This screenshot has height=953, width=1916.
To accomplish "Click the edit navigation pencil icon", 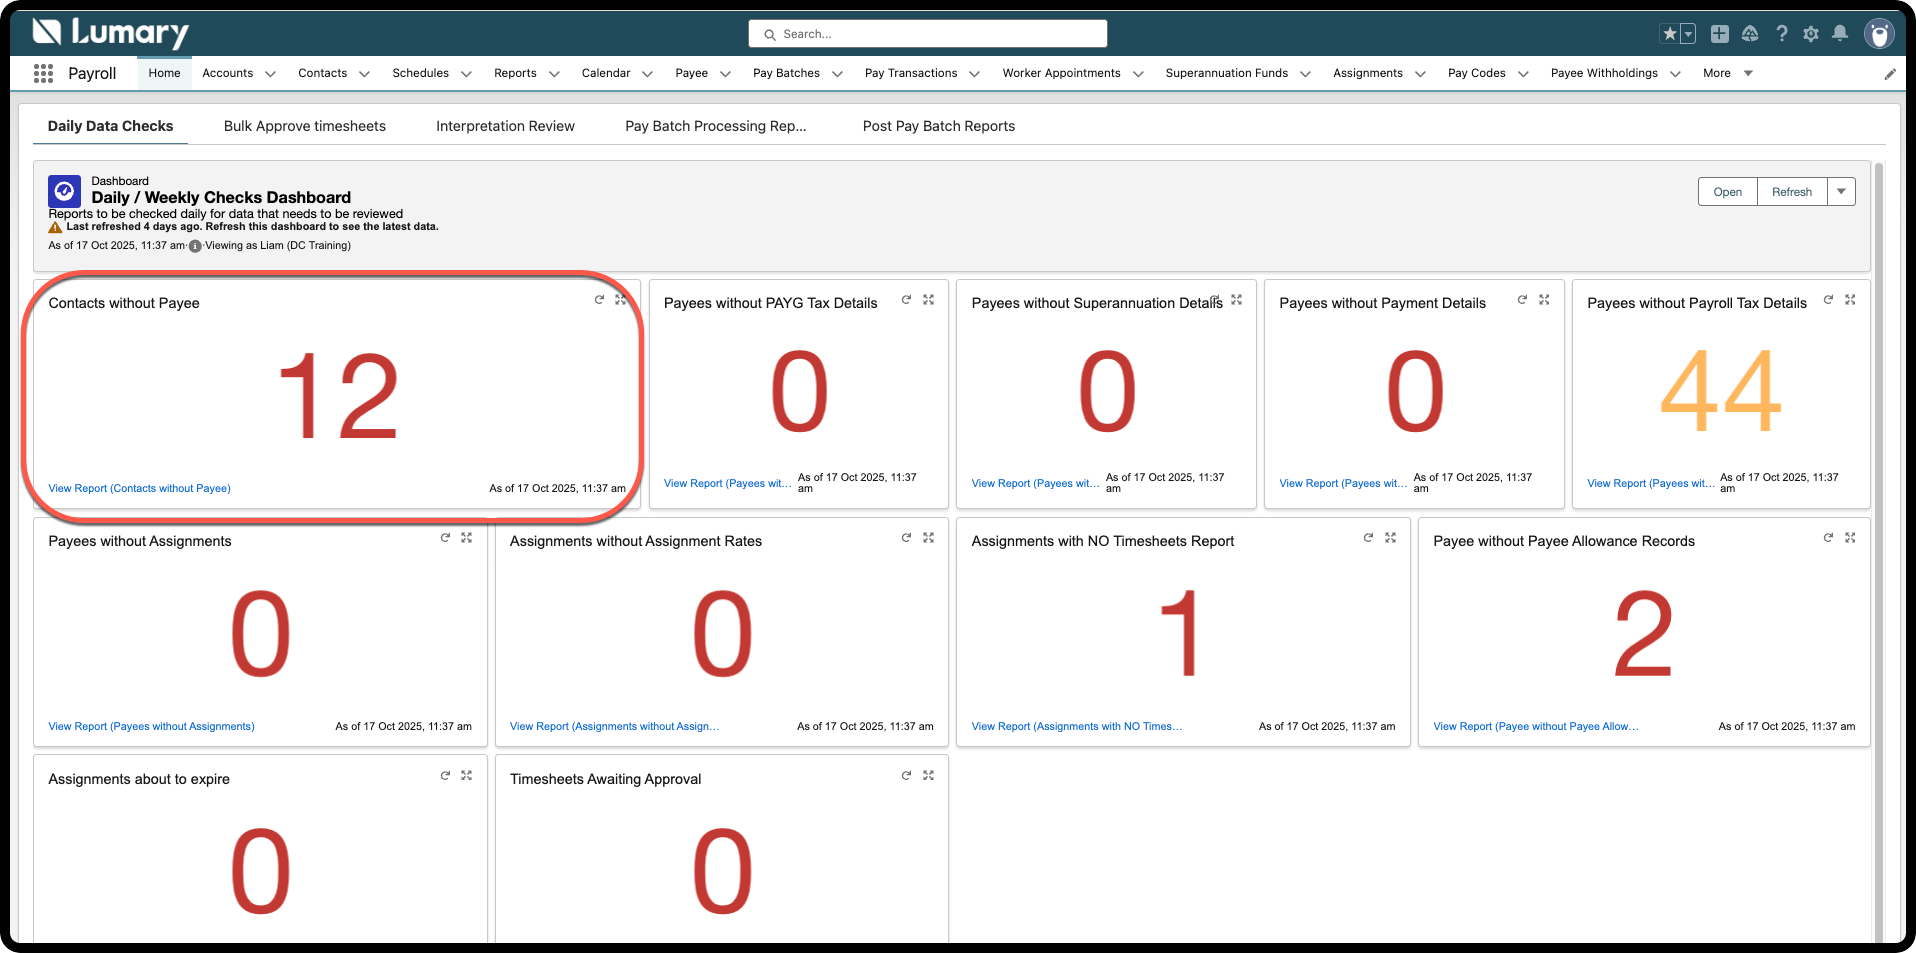I will pos(1890,74).
